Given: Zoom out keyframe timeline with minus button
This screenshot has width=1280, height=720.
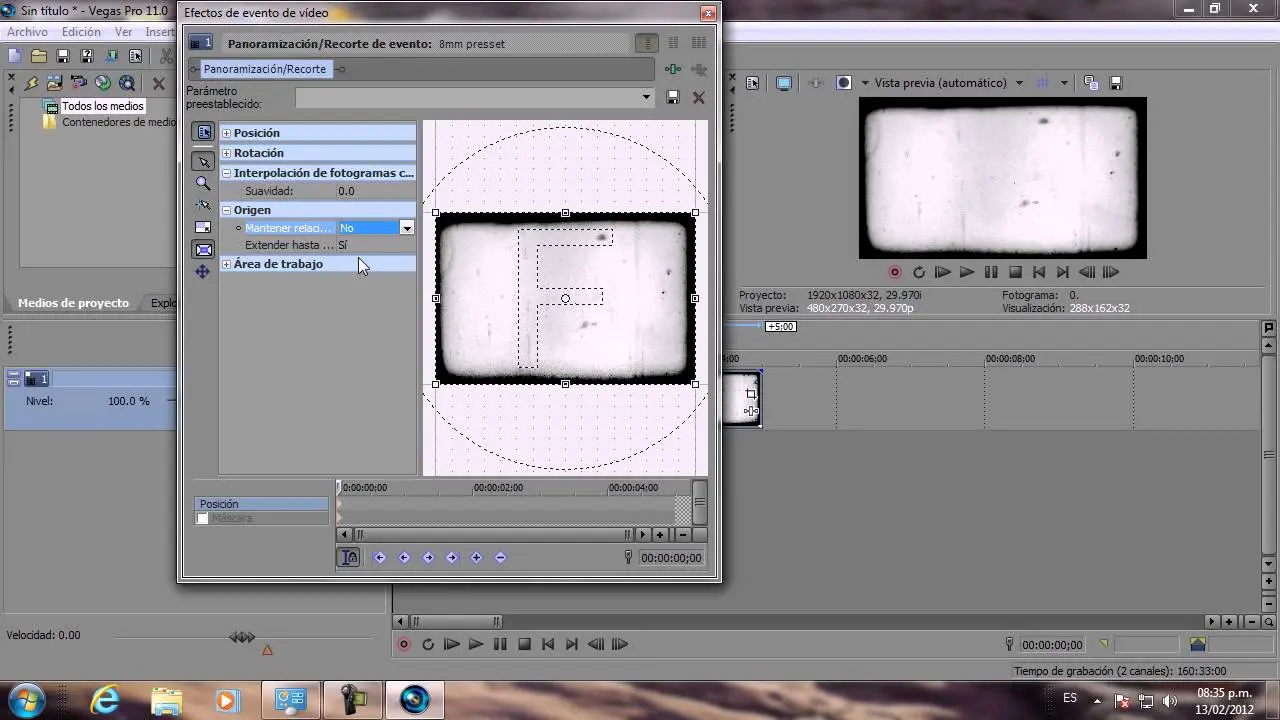Looking at the screenshot, I should 683,535.
